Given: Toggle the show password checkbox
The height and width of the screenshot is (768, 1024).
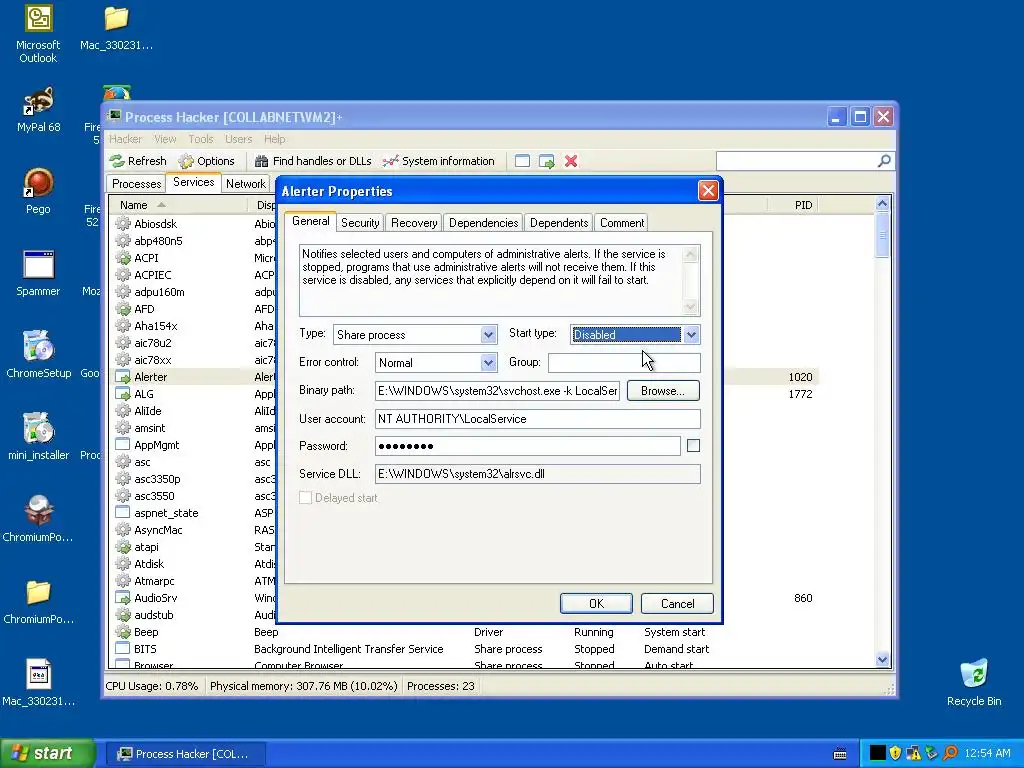Looking at the screenshot, I should [x=694, y=445].
